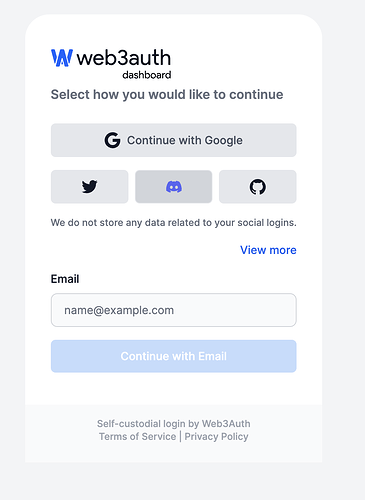
Task: Select the Continue with Google button
Action: pos(174,140)
